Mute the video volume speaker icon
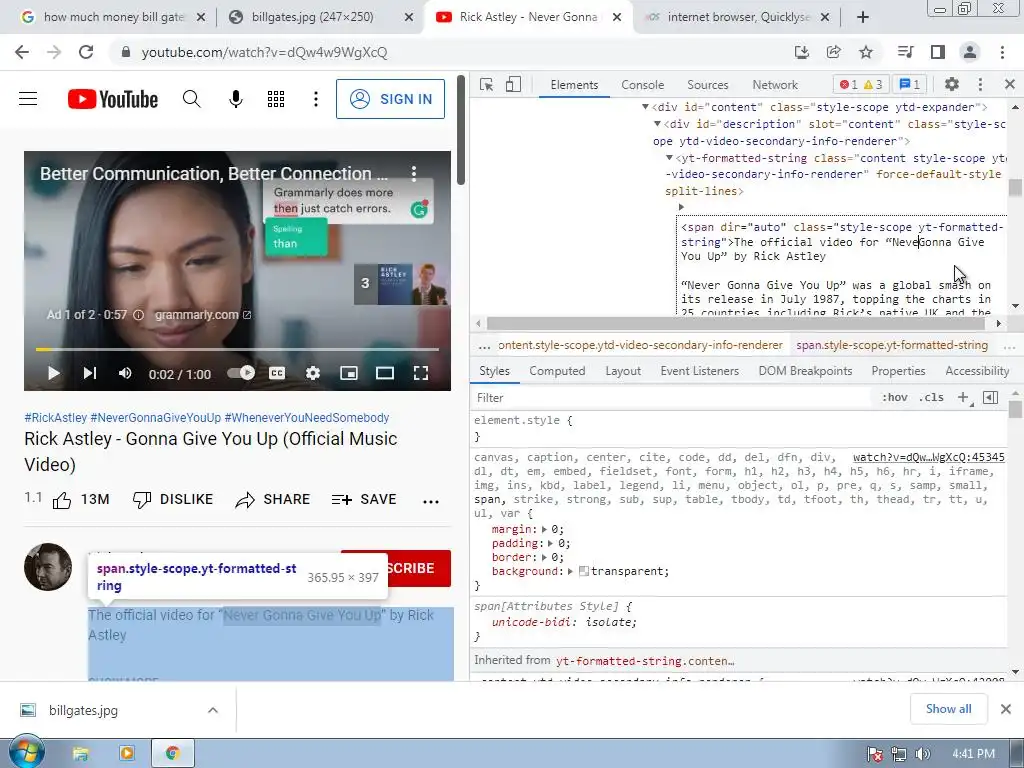1024x768 pixels. 125,374
